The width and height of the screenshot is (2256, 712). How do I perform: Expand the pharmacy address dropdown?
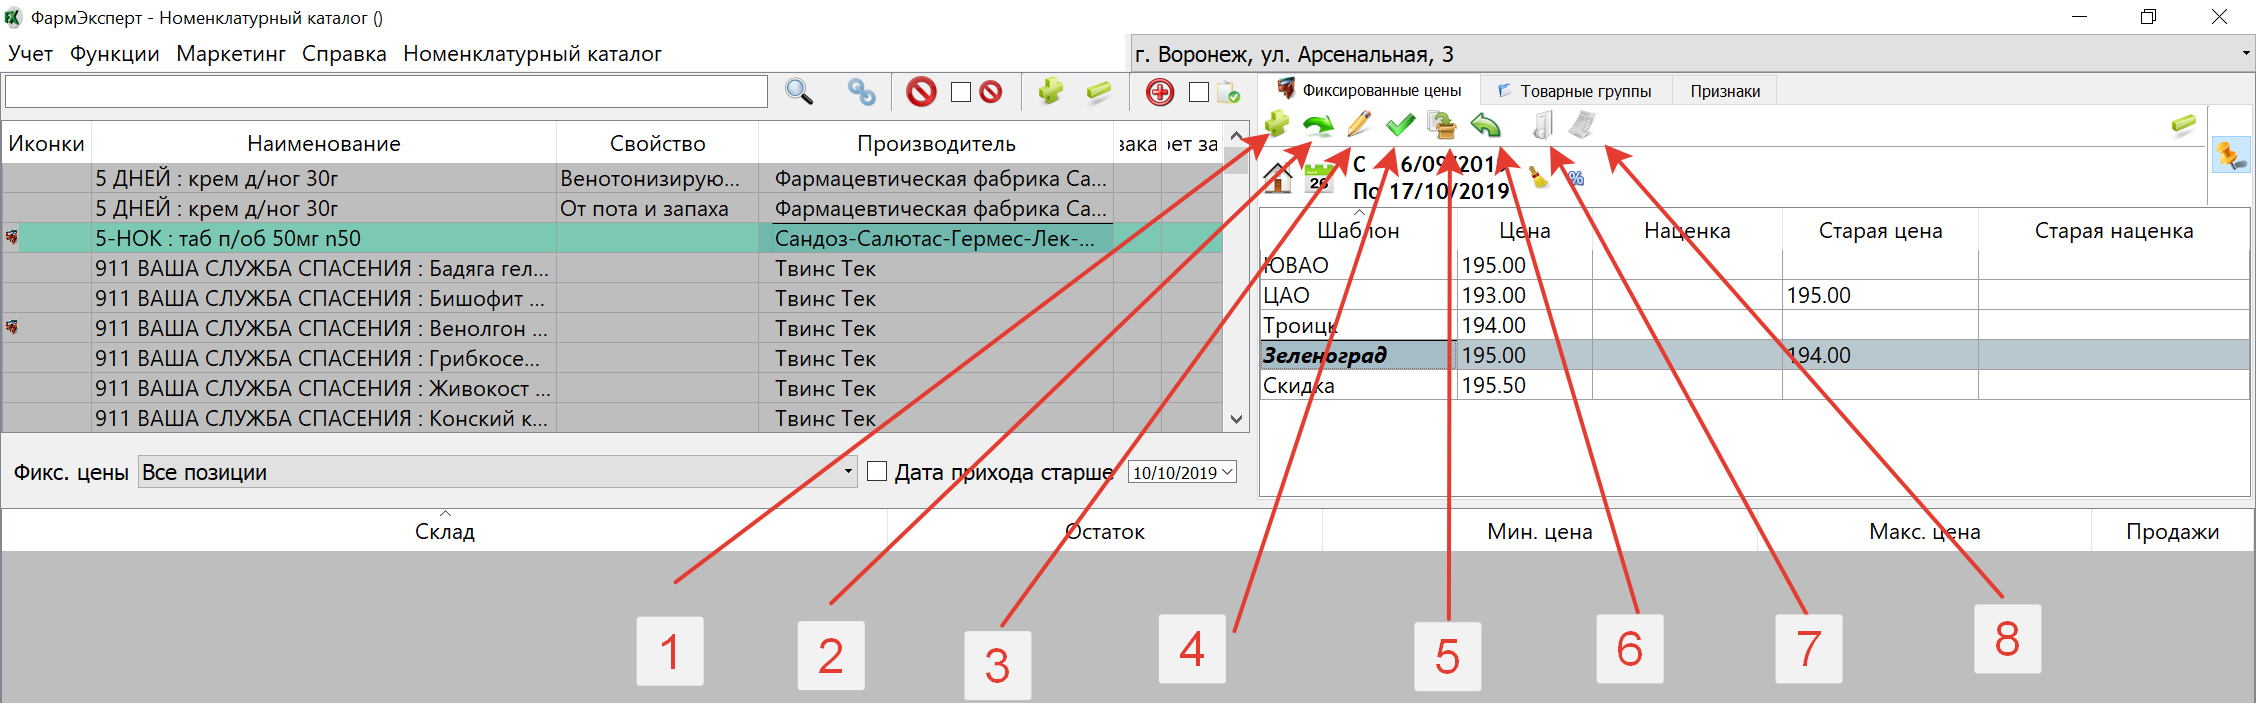[2245, 54]
